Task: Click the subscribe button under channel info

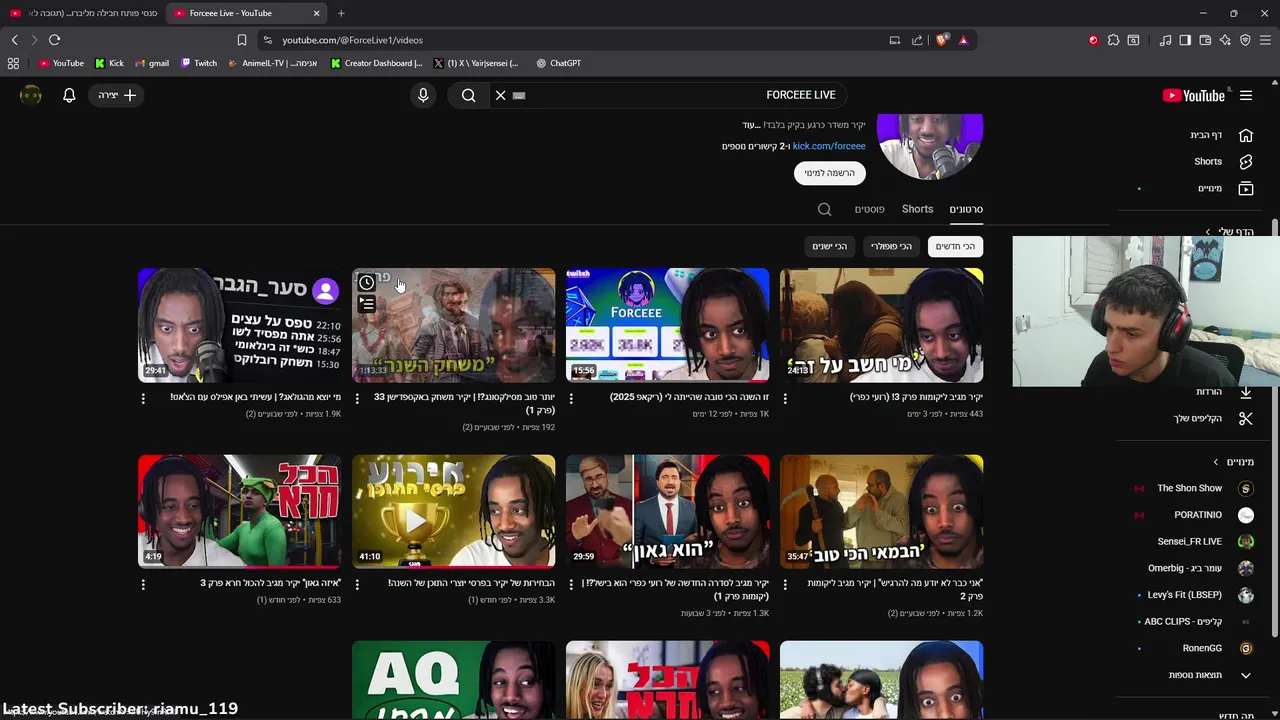Action: point(830,173)
